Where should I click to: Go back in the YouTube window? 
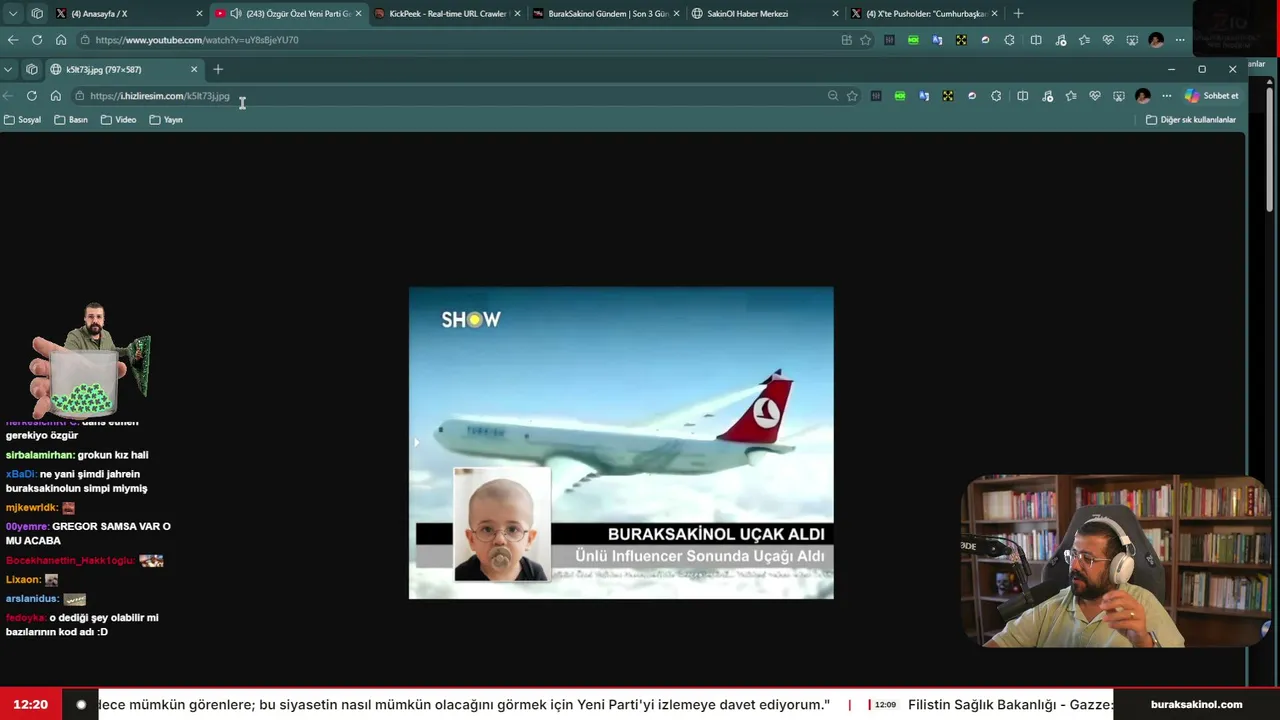[x=13, y=40]
